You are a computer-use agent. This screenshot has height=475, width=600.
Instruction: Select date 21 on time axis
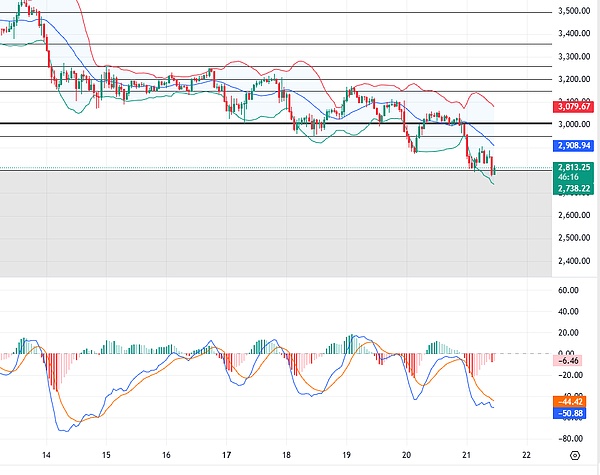click(x=467, y=455)
